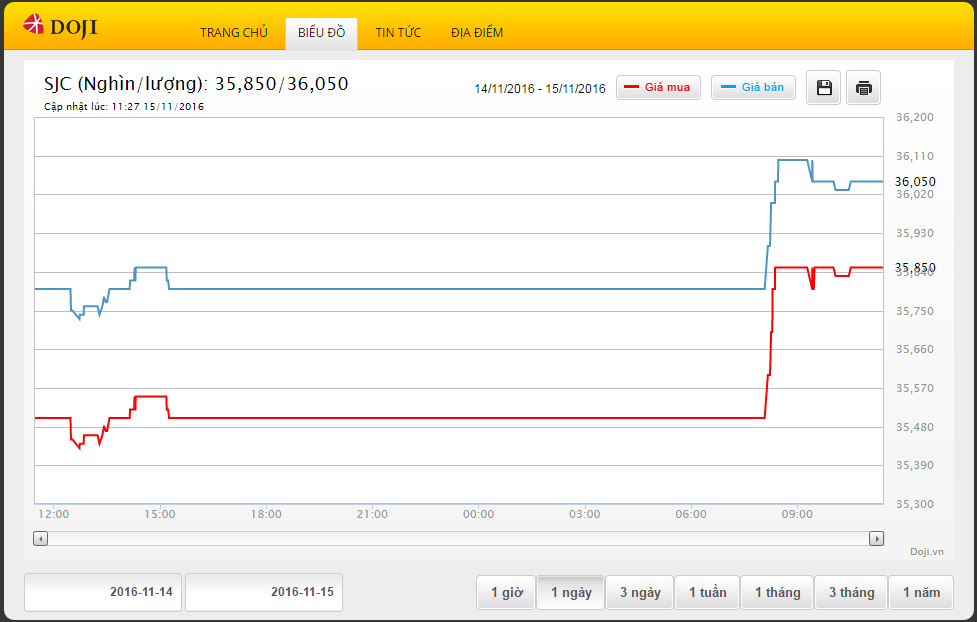Open the TRANG CHỦ tab

[234, 32]
